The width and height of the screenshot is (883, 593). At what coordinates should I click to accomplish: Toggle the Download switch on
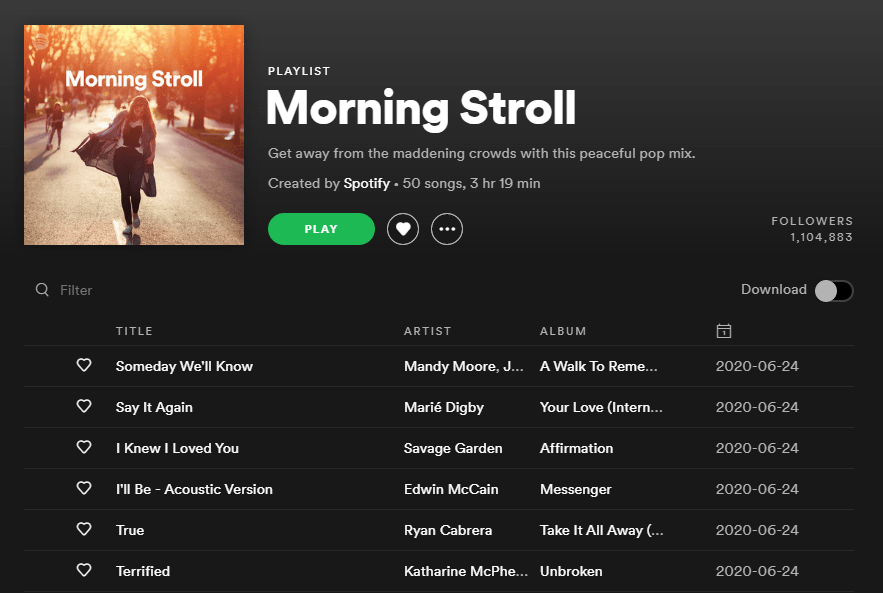(832, 290)
